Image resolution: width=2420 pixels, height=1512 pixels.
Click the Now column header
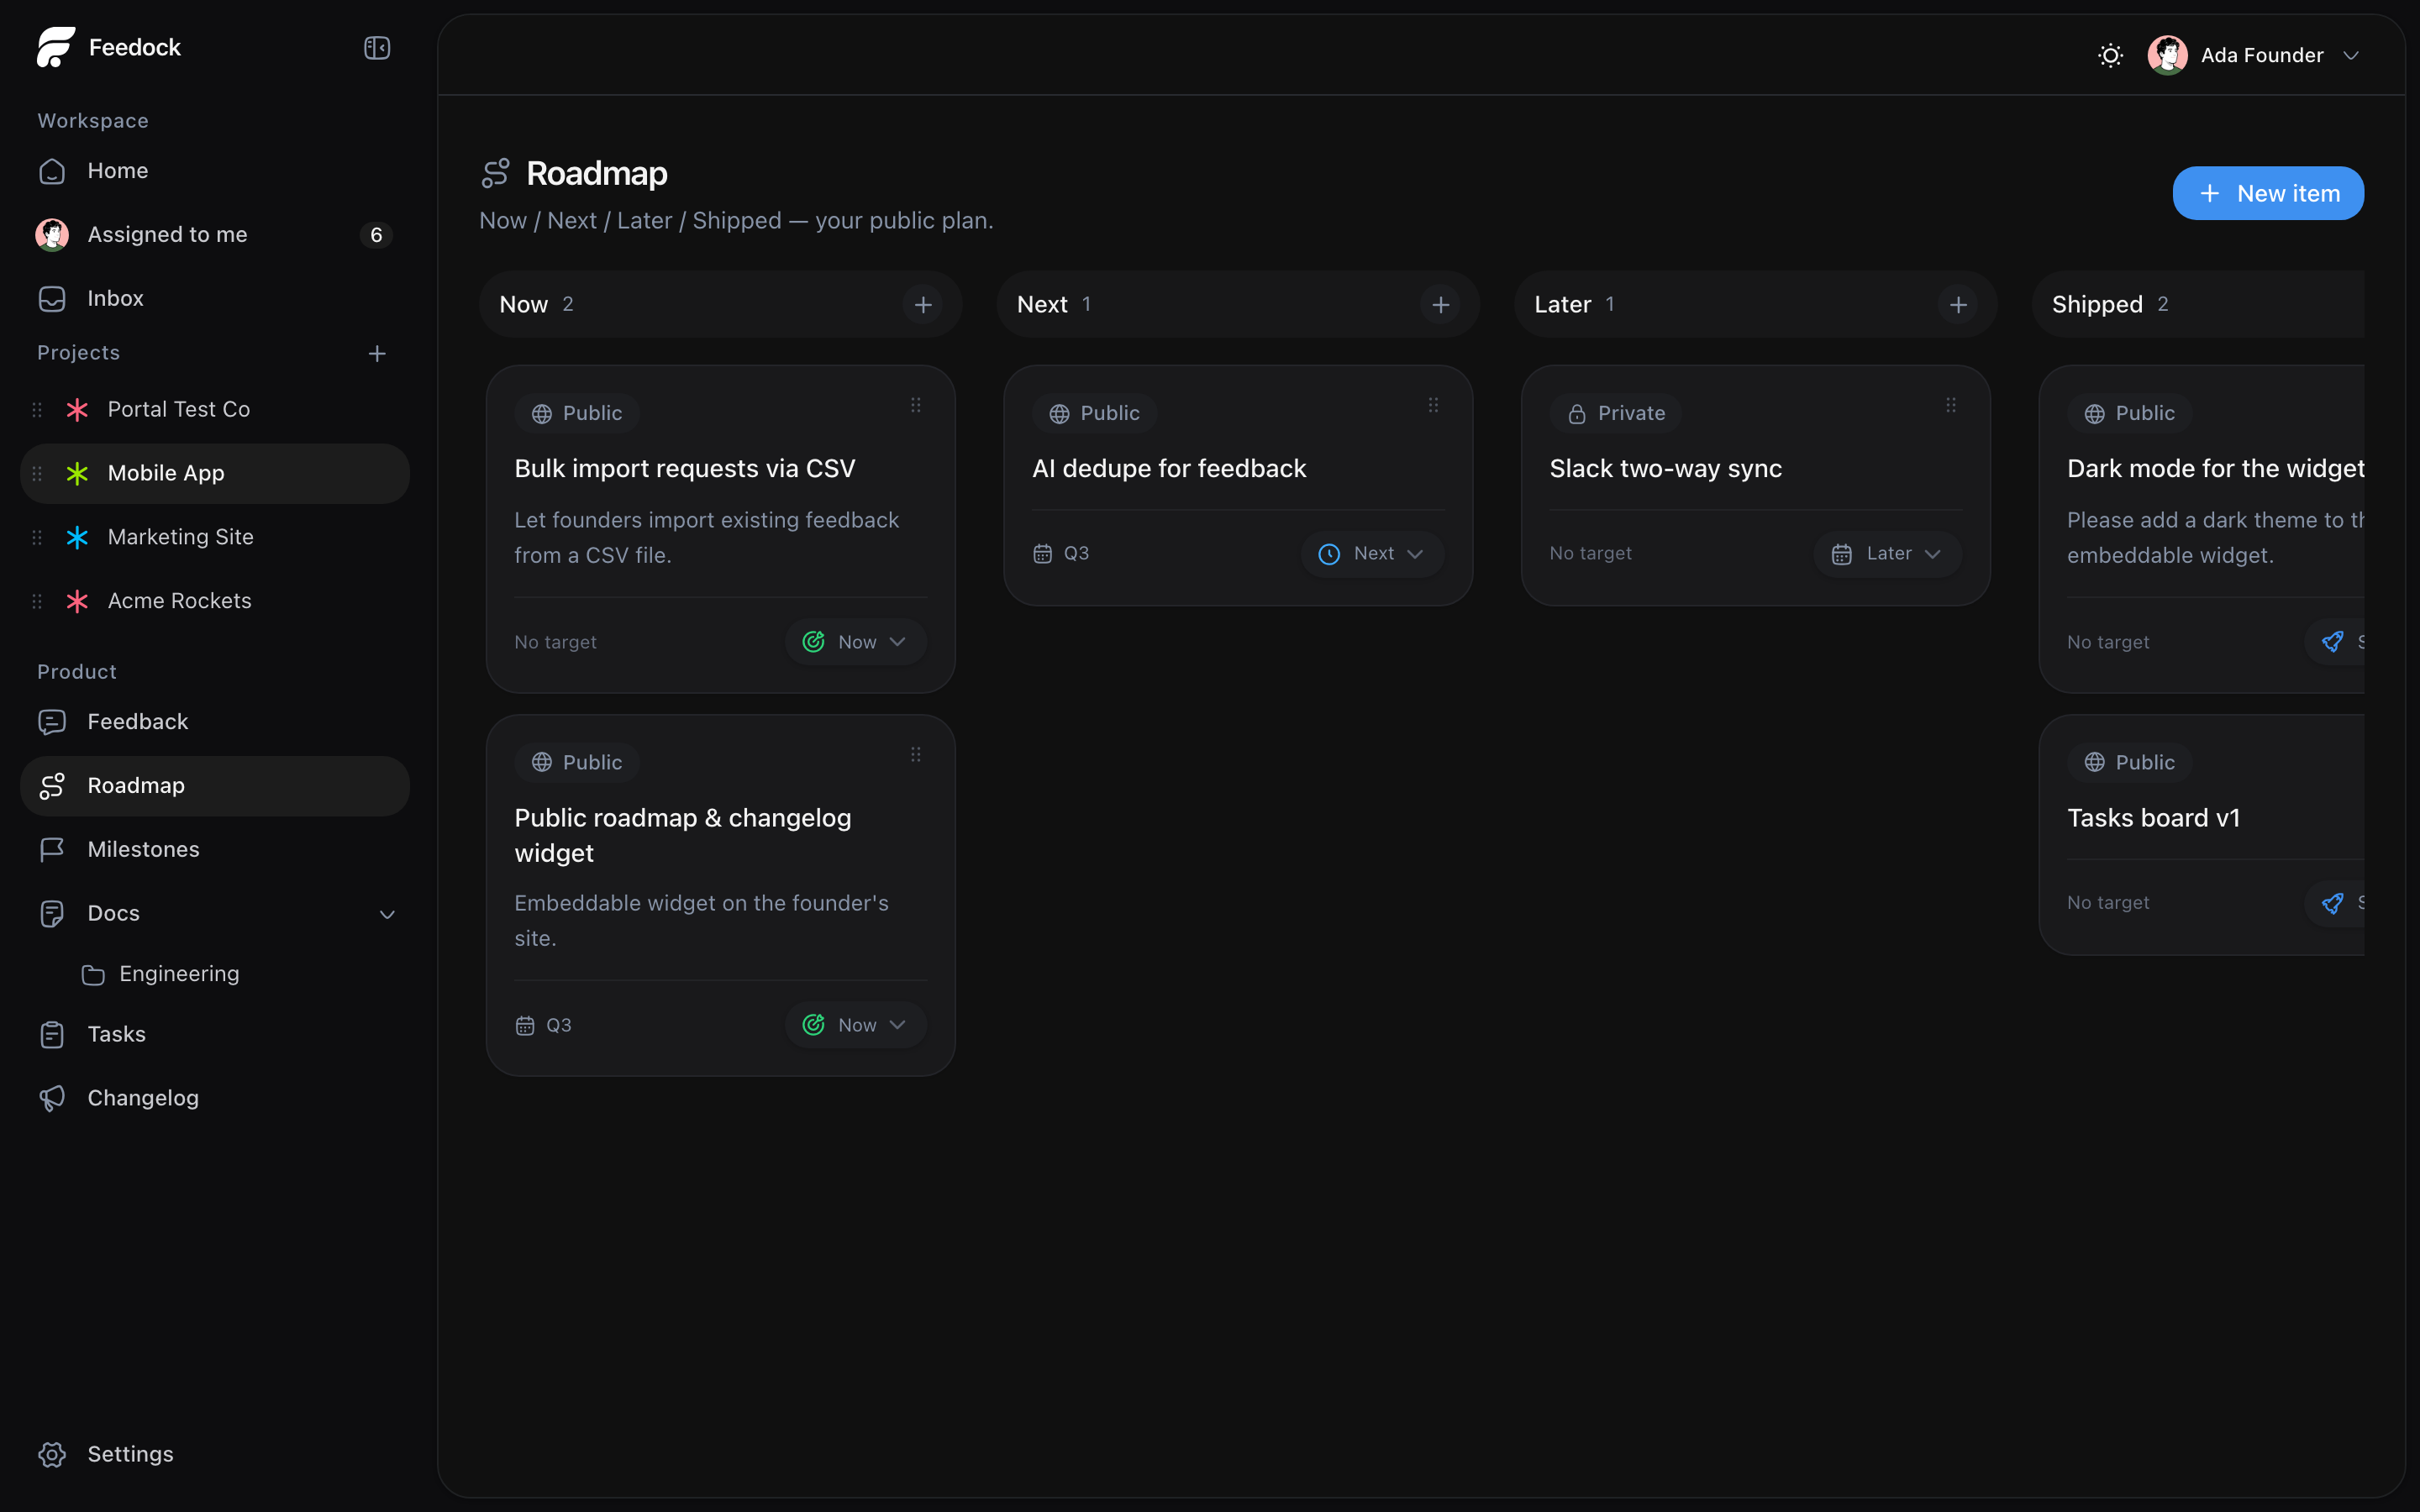click(x=720, y=304)
